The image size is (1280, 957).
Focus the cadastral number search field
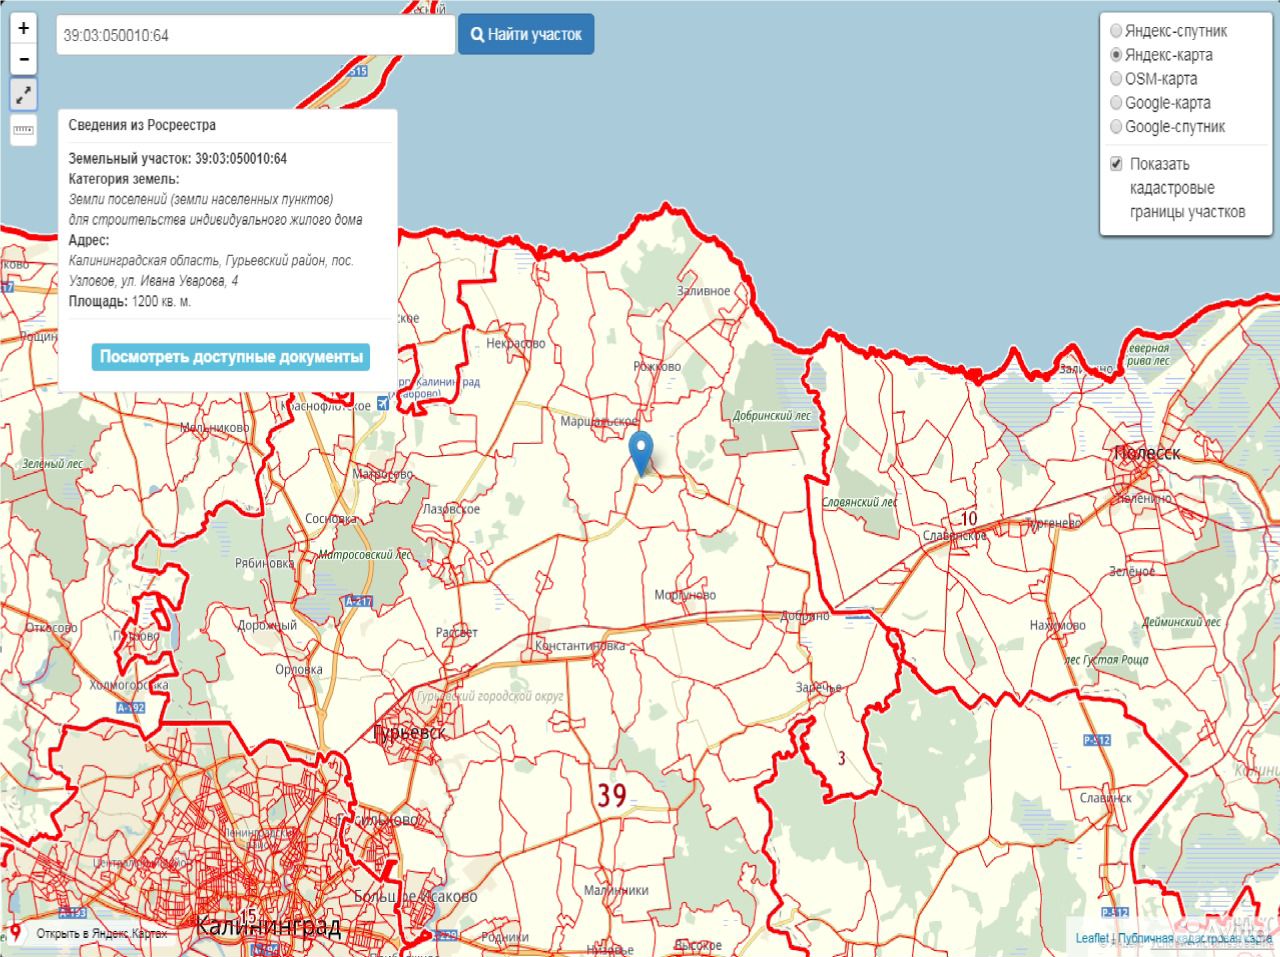tap(255, 35)
